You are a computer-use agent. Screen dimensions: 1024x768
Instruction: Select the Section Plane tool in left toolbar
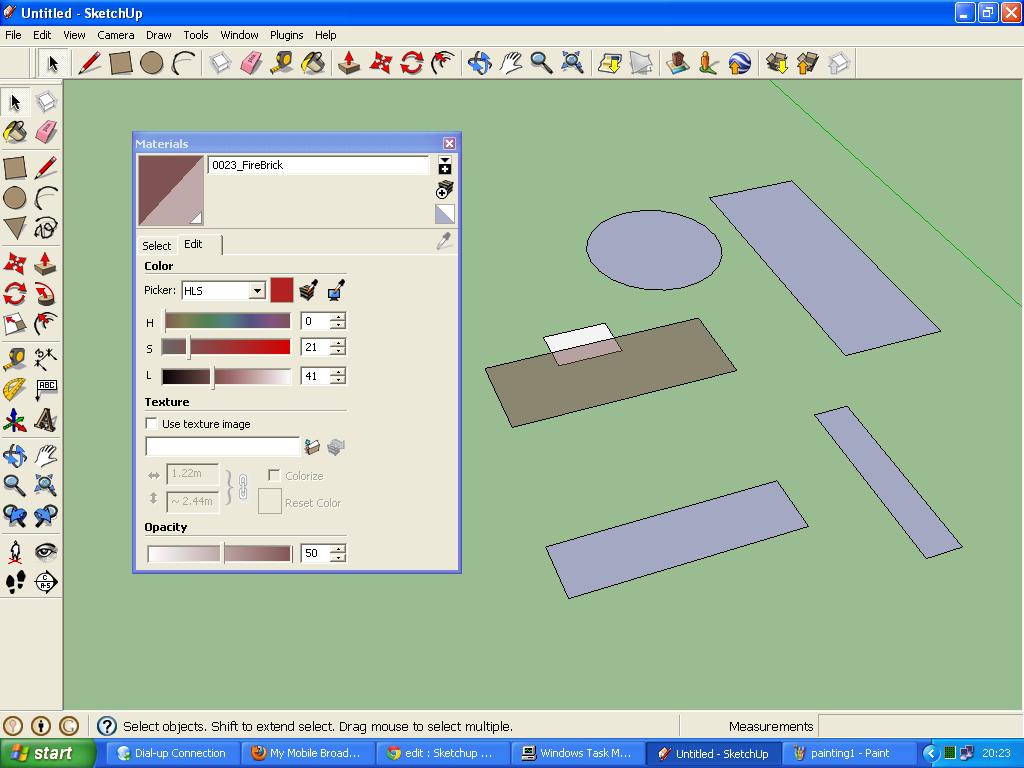pos(46,581)
